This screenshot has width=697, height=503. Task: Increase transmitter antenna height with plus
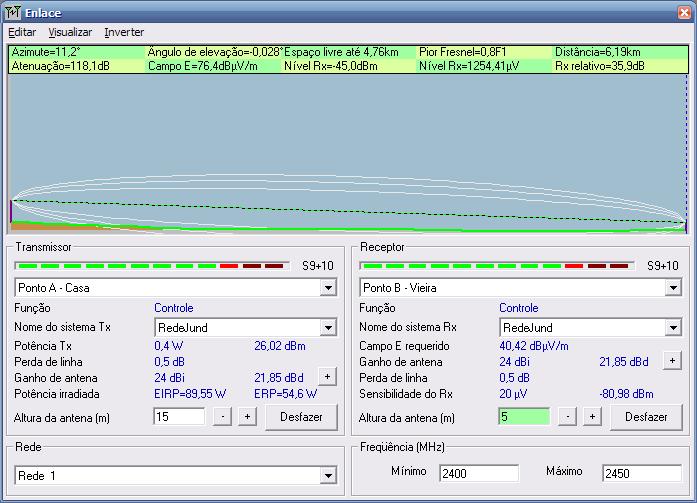click(246, 417)
